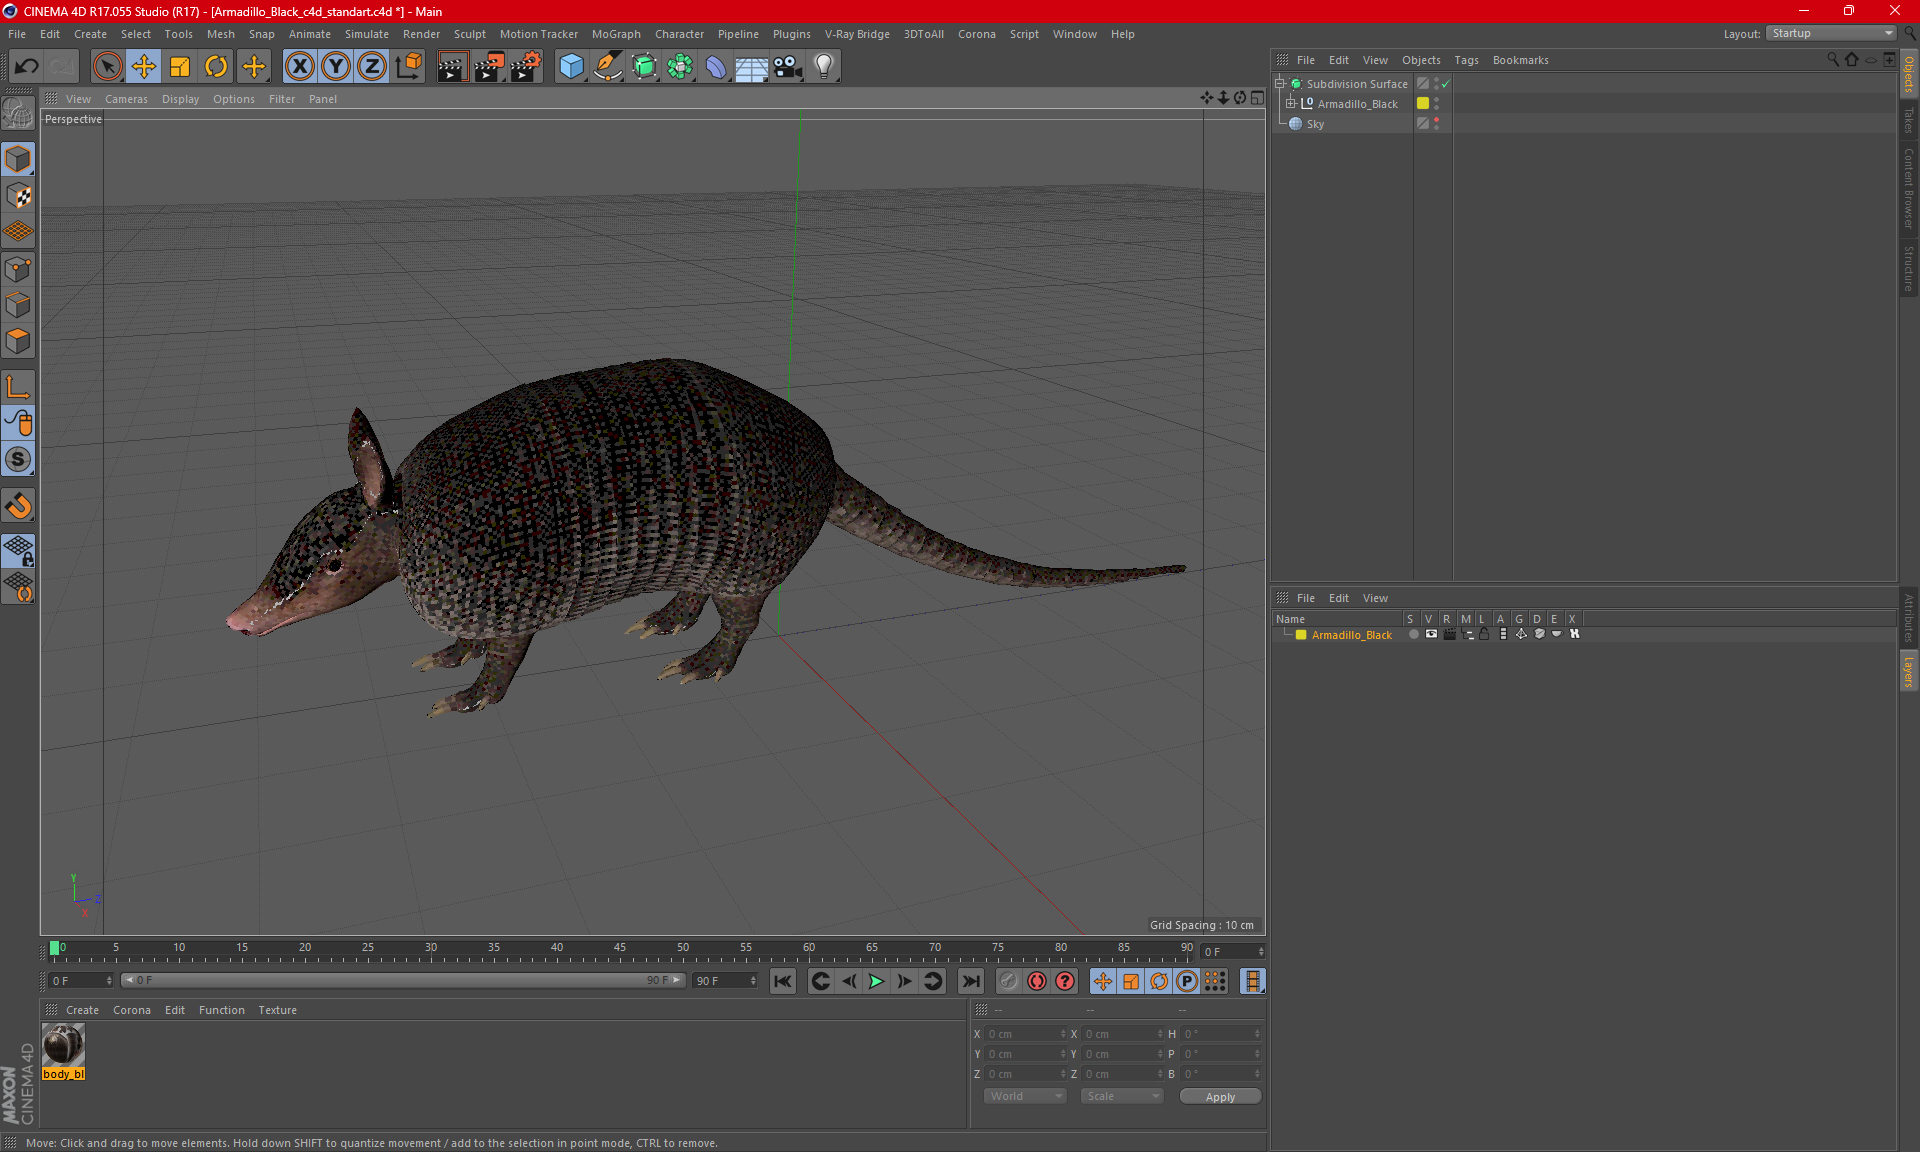Click Render View clapperboard icon
Image resolution: width=1920 pixels, height=1152 pixels.
click(452, 67)
